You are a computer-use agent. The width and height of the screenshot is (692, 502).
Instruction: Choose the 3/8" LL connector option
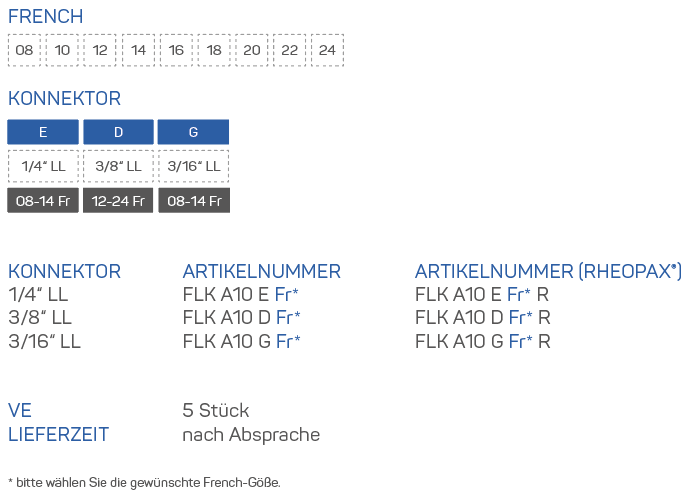point(118,166)
